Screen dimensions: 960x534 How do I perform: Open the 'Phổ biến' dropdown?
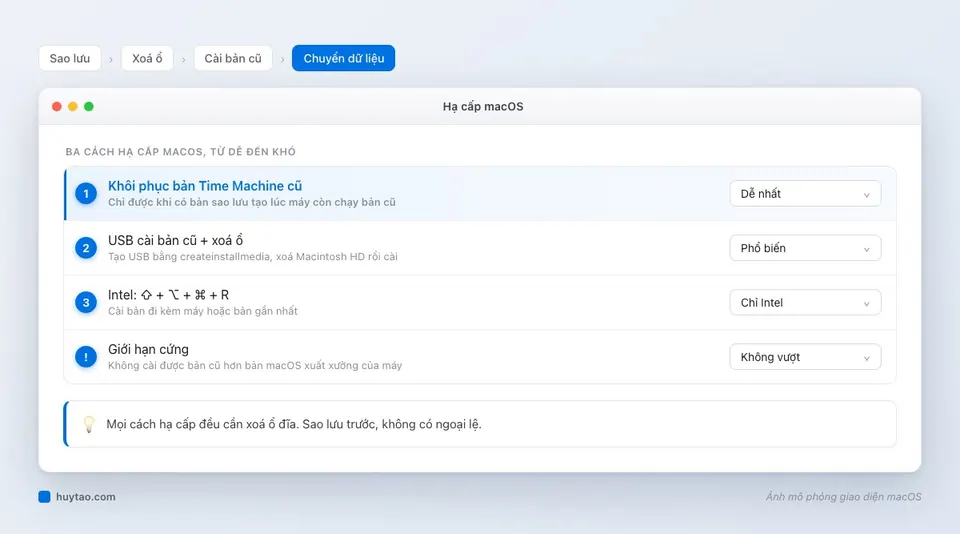[805, 248]
